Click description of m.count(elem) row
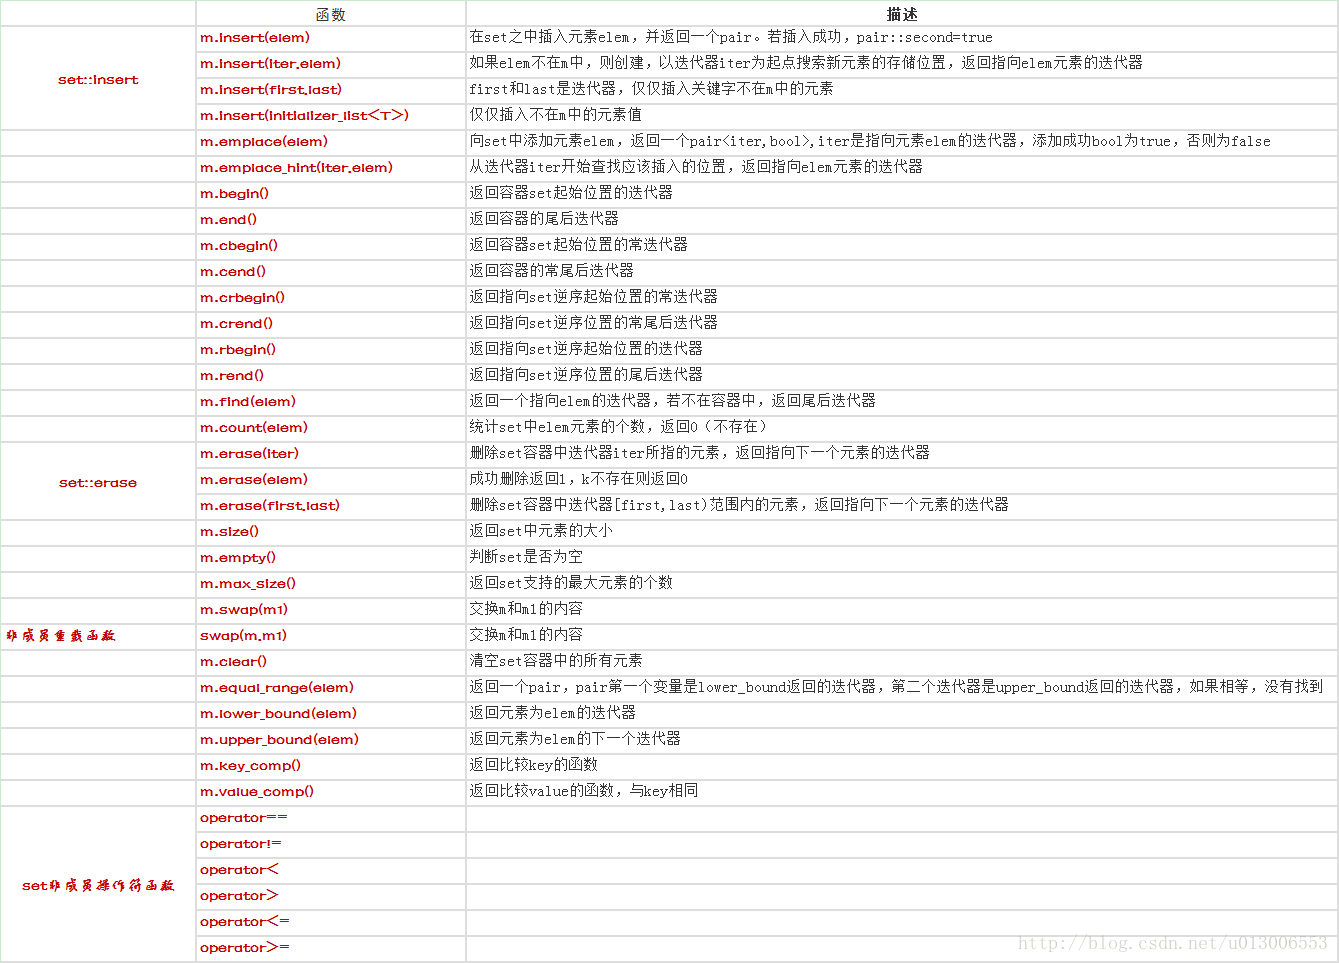Screen dimensions: 1339x963 [901, 428]
